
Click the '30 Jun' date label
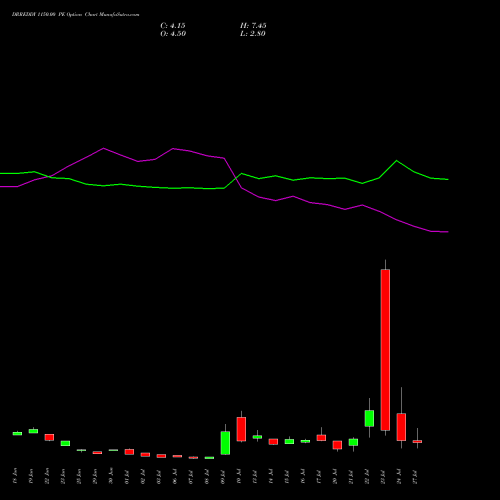click(111, 476)
